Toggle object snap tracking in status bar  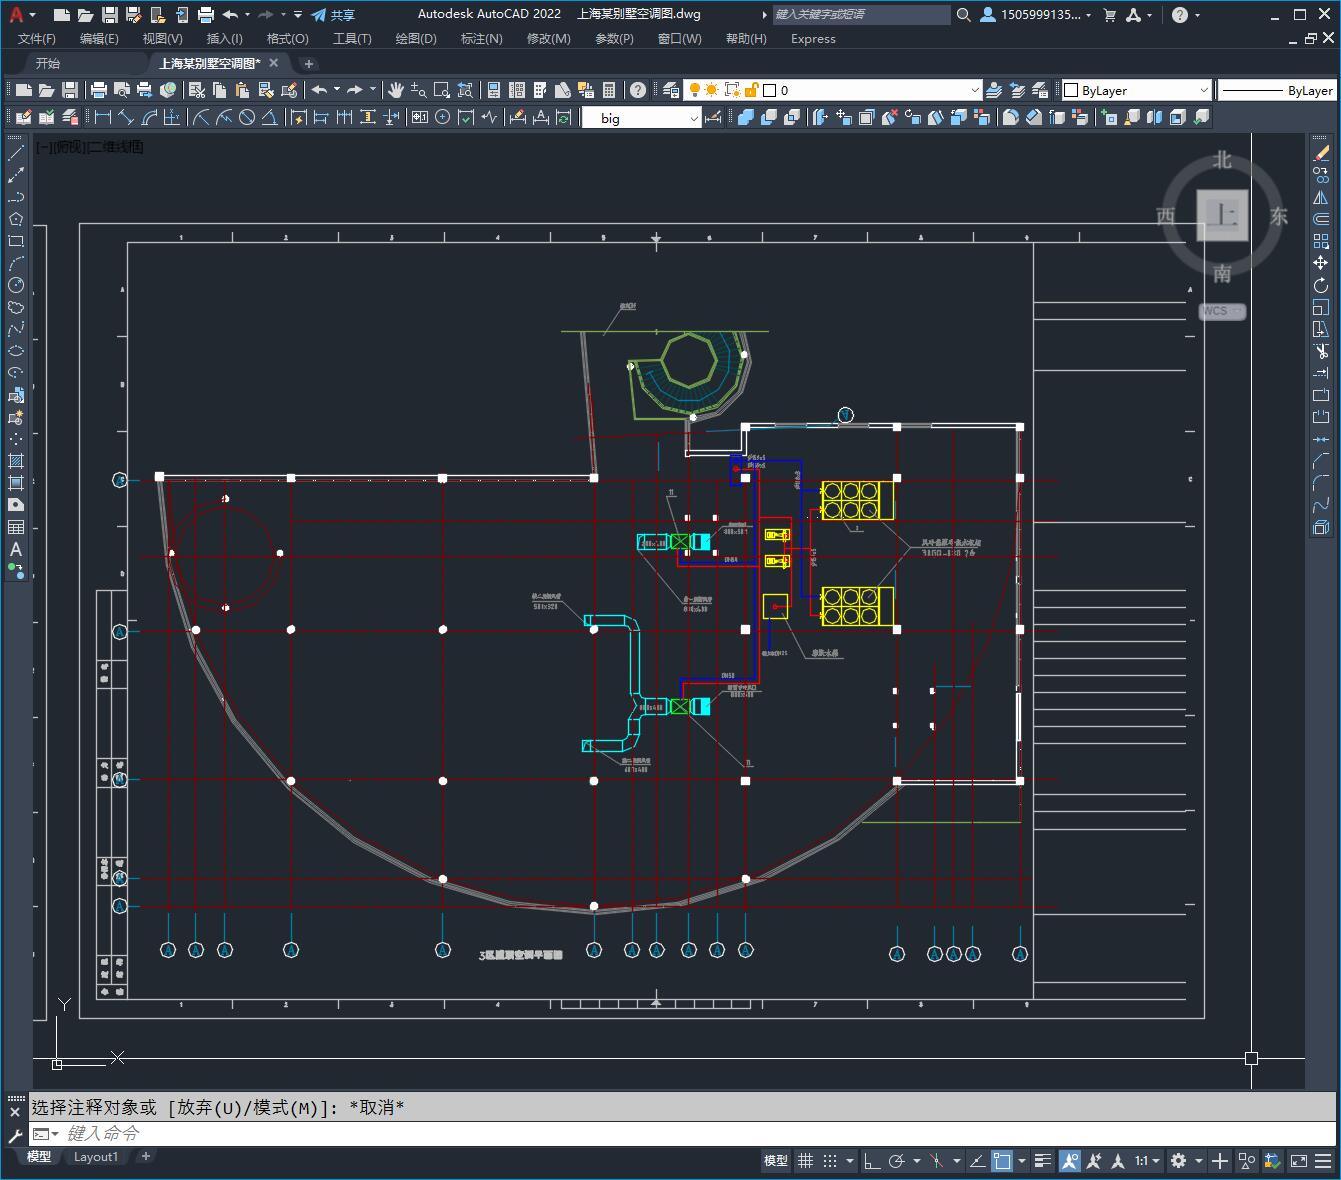pos(977,1161)
